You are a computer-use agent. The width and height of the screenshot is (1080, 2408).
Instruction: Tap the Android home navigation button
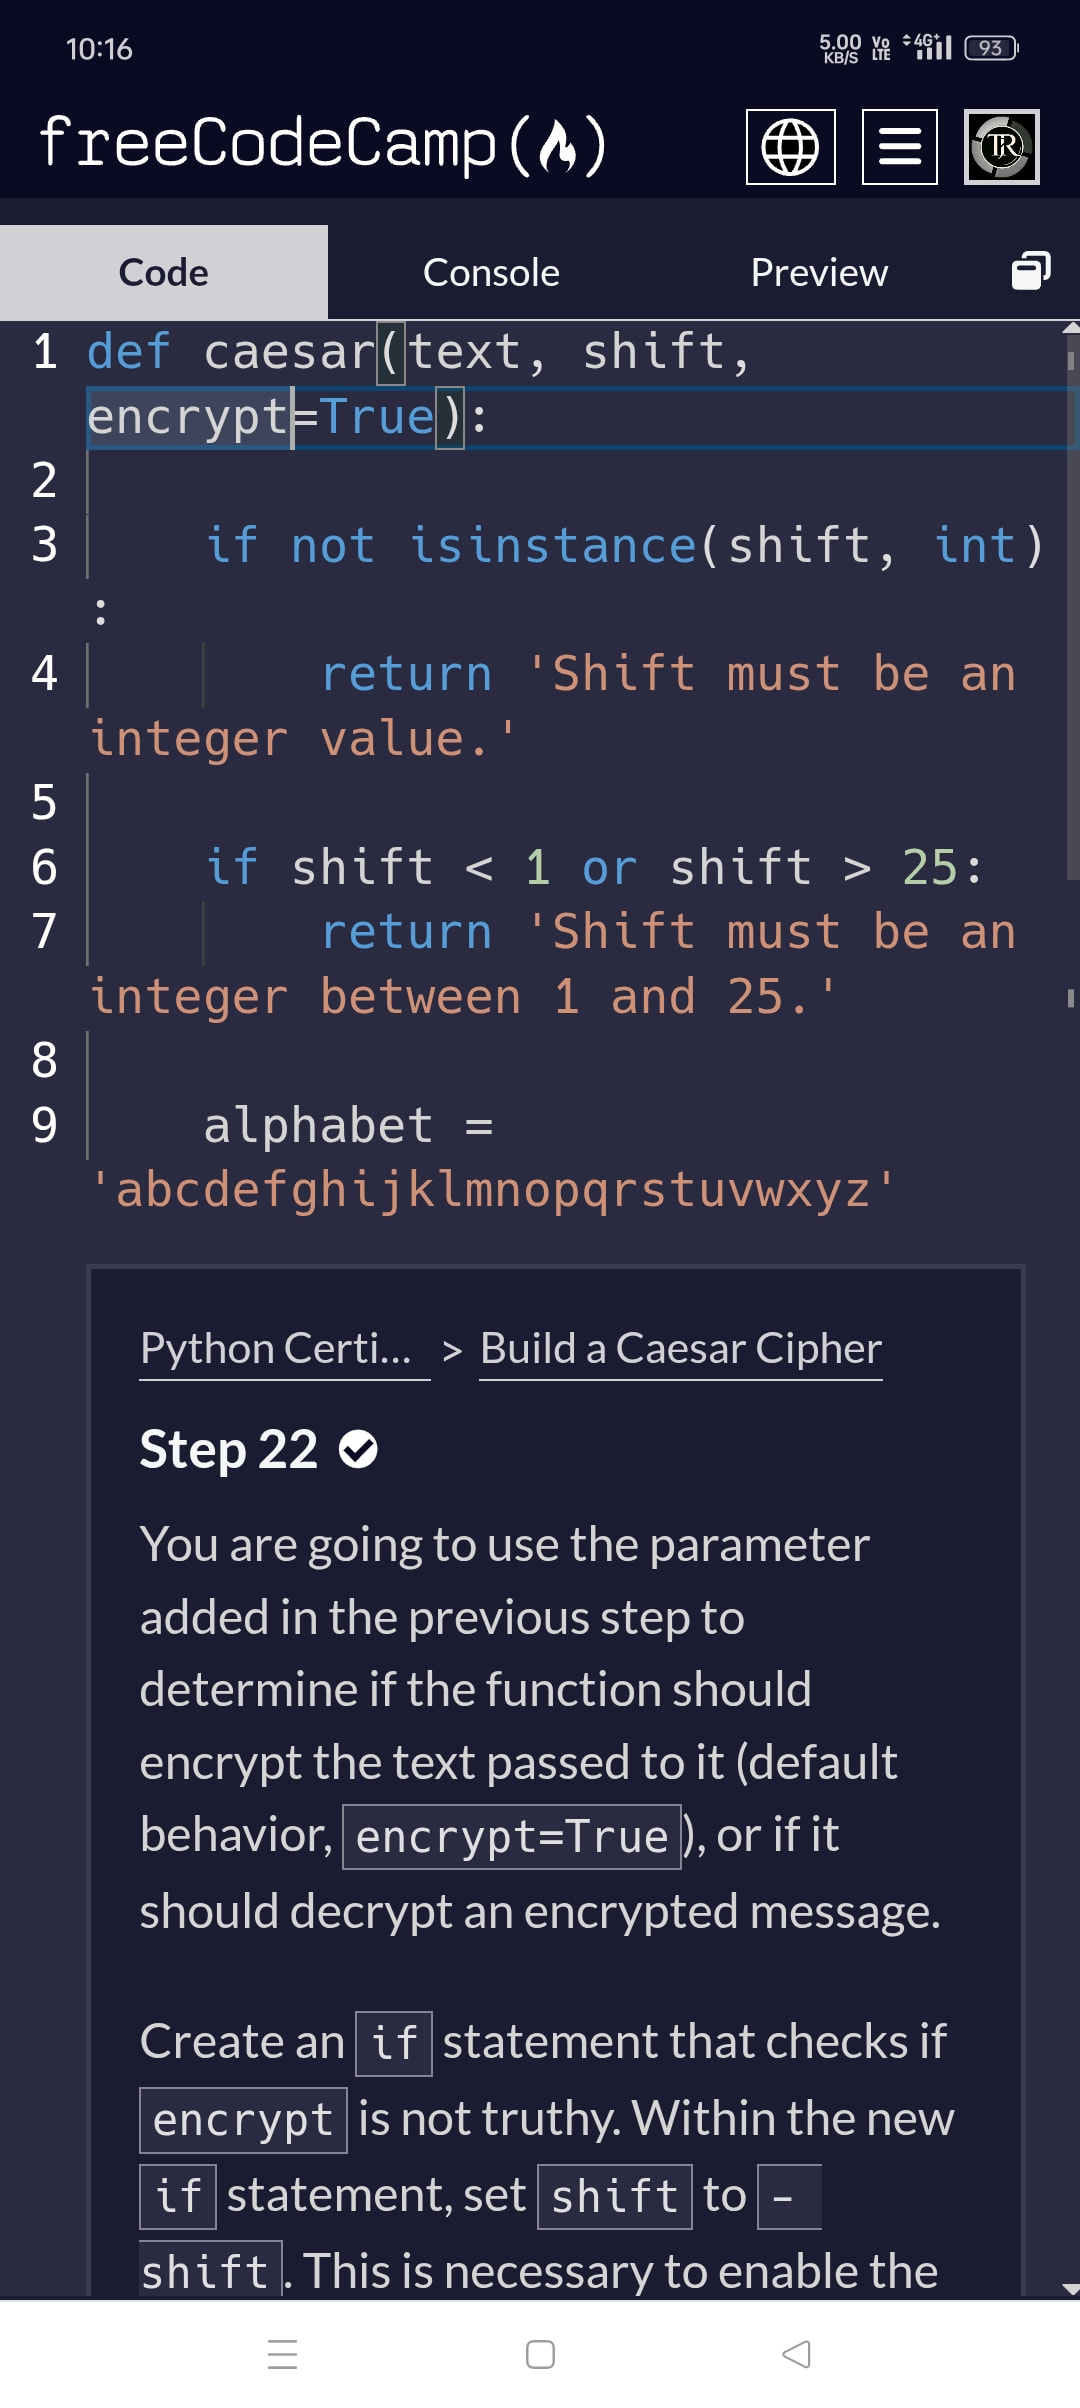(540, 2354)
